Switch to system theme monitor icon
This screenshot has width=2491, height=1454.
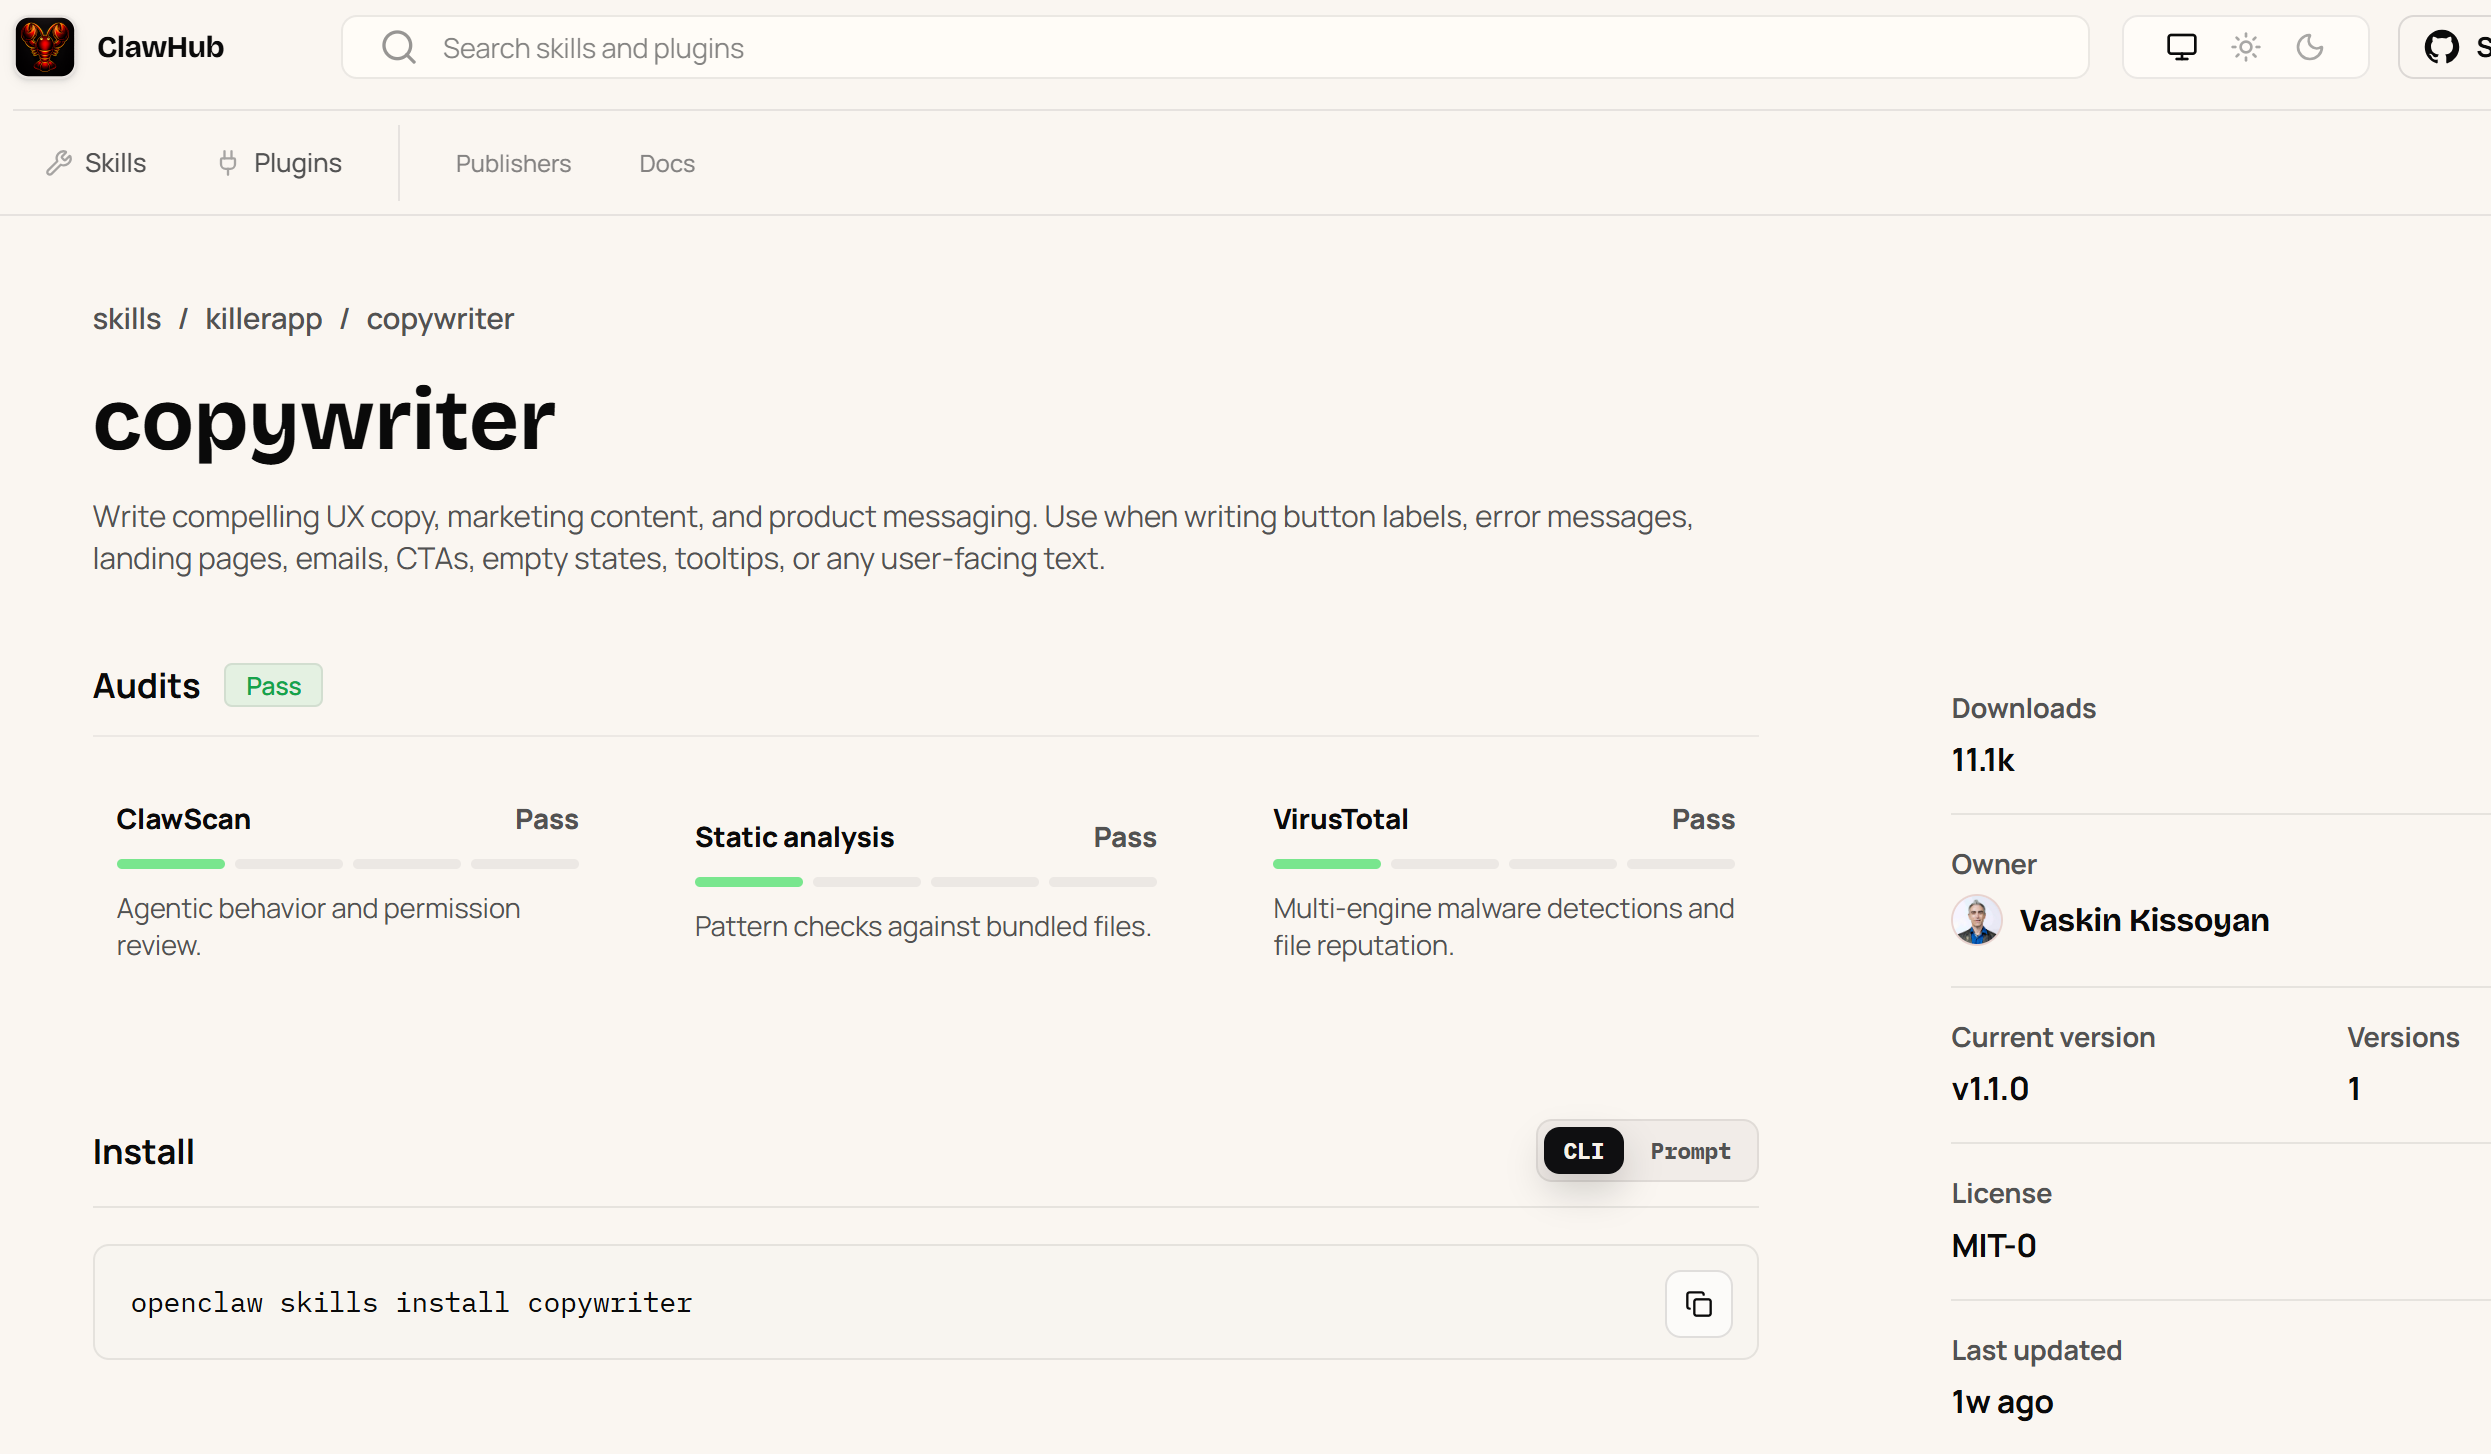[2181, 47]
